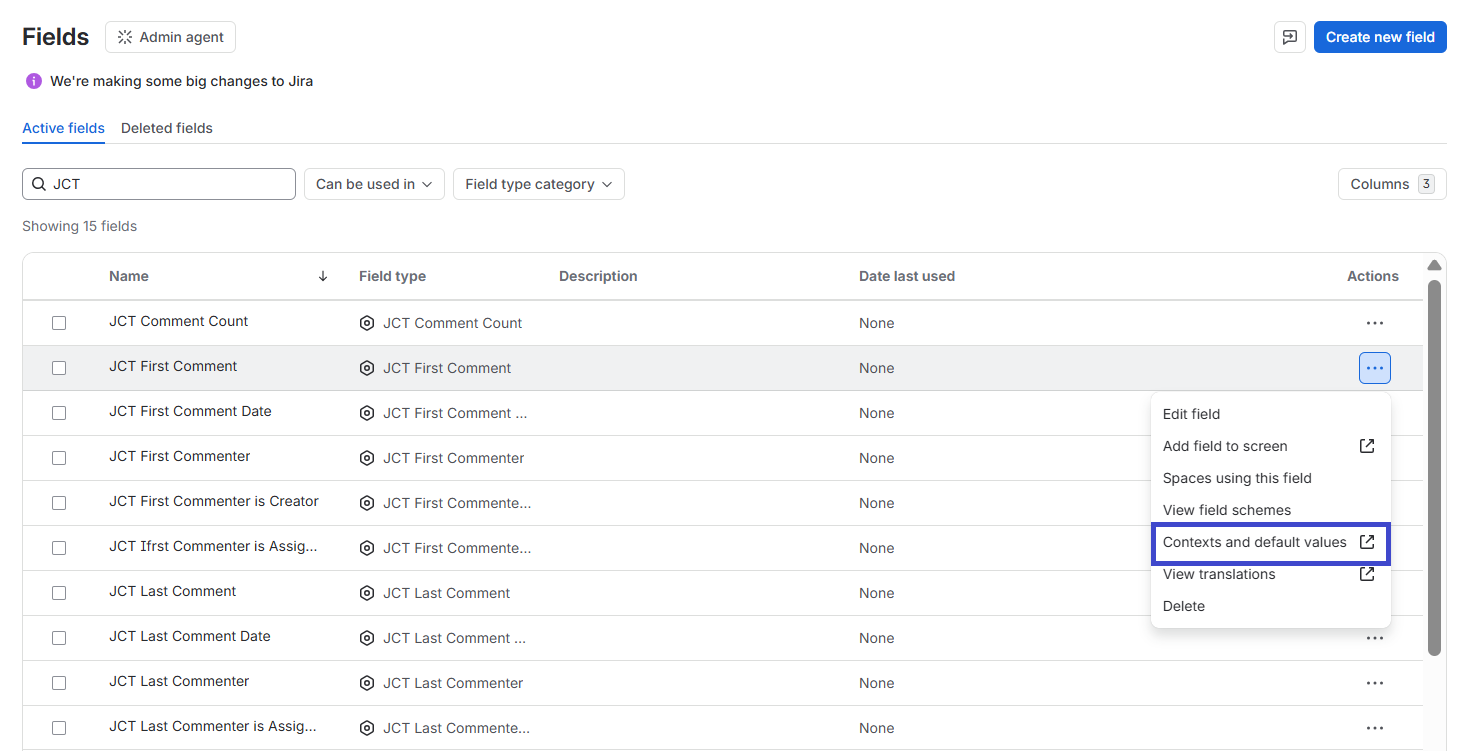
Task: Click the Create new field button
Action: (x=1380, y=37)
